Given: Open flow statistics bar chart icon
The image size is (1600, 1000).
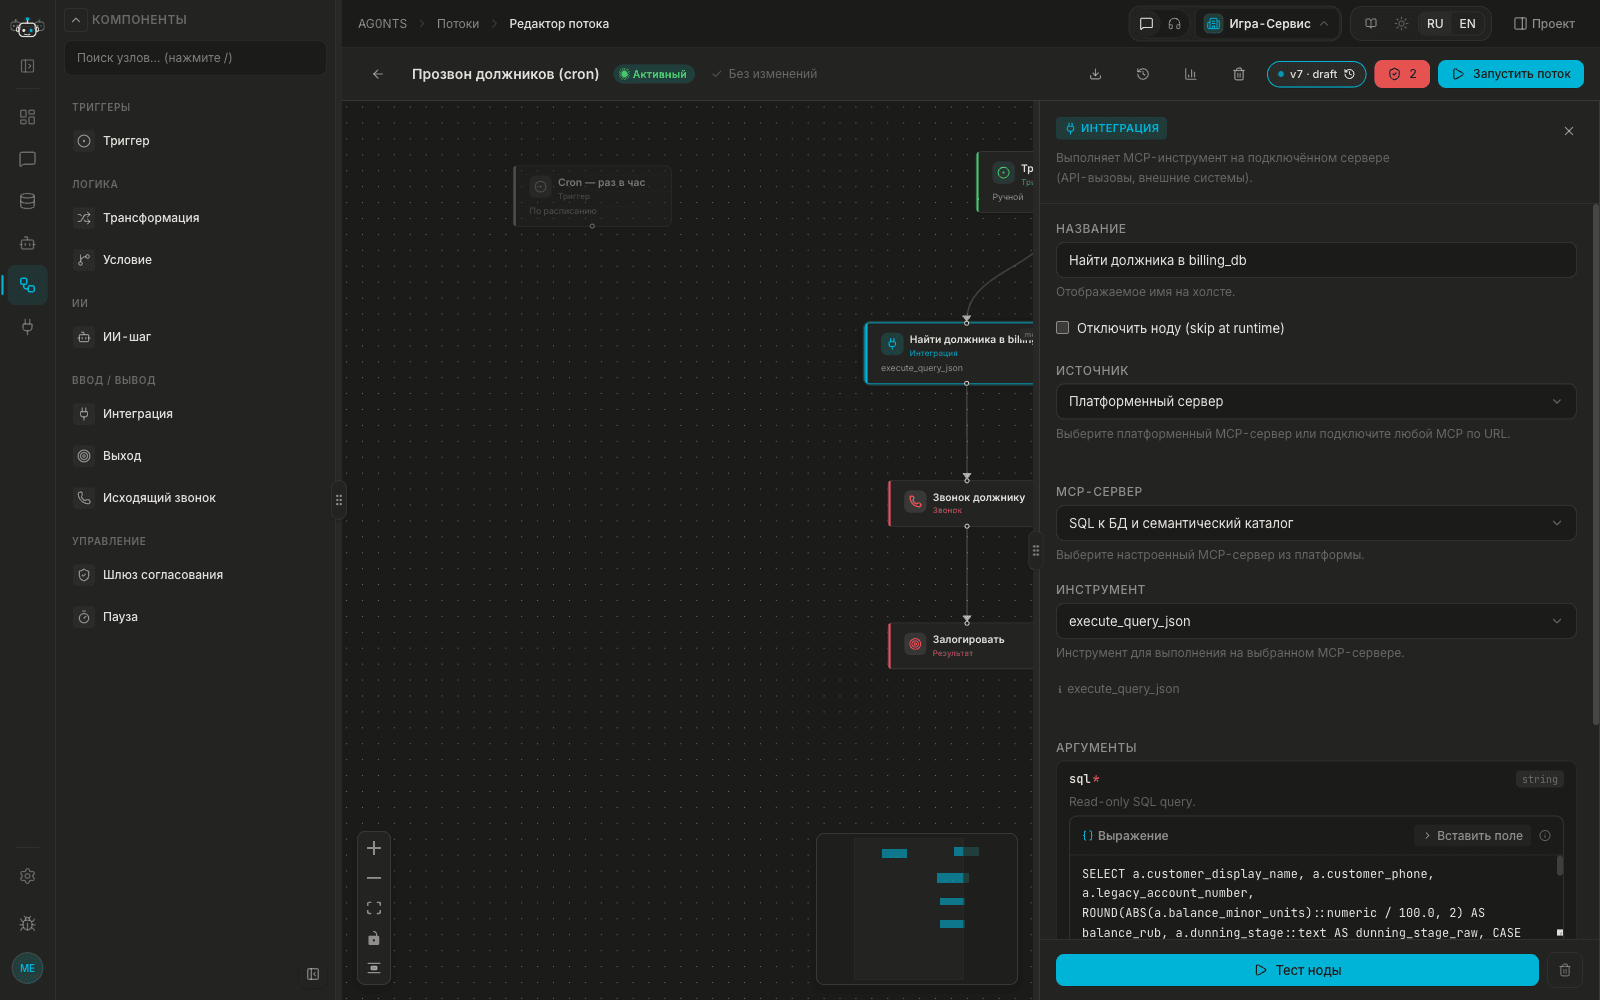Looking at the screenshot, I should click(1191, 74).
